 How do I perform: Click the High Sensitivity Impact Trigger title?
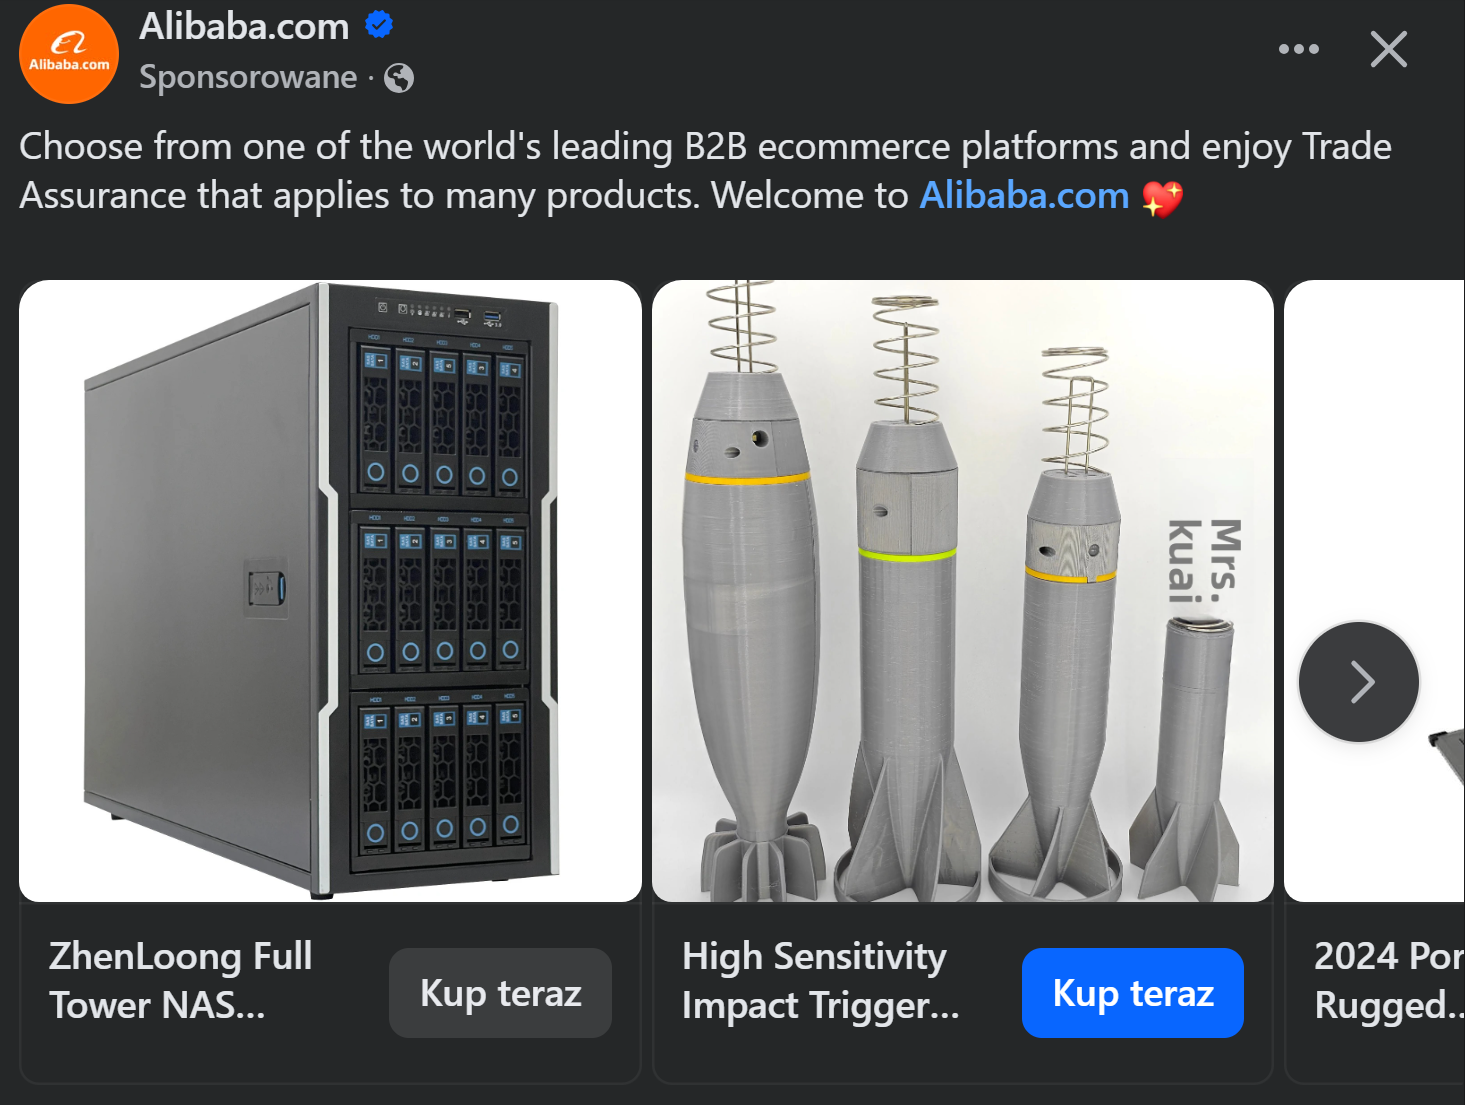tap(820, 981)
